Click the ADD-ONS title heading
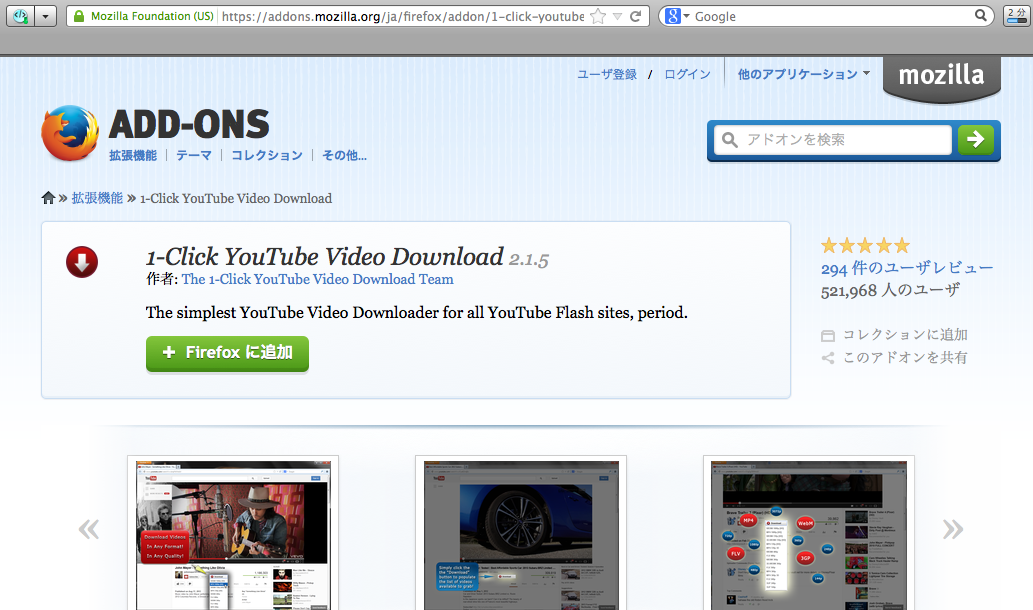This screenshot has height=610, width=1033. [189, 124]
